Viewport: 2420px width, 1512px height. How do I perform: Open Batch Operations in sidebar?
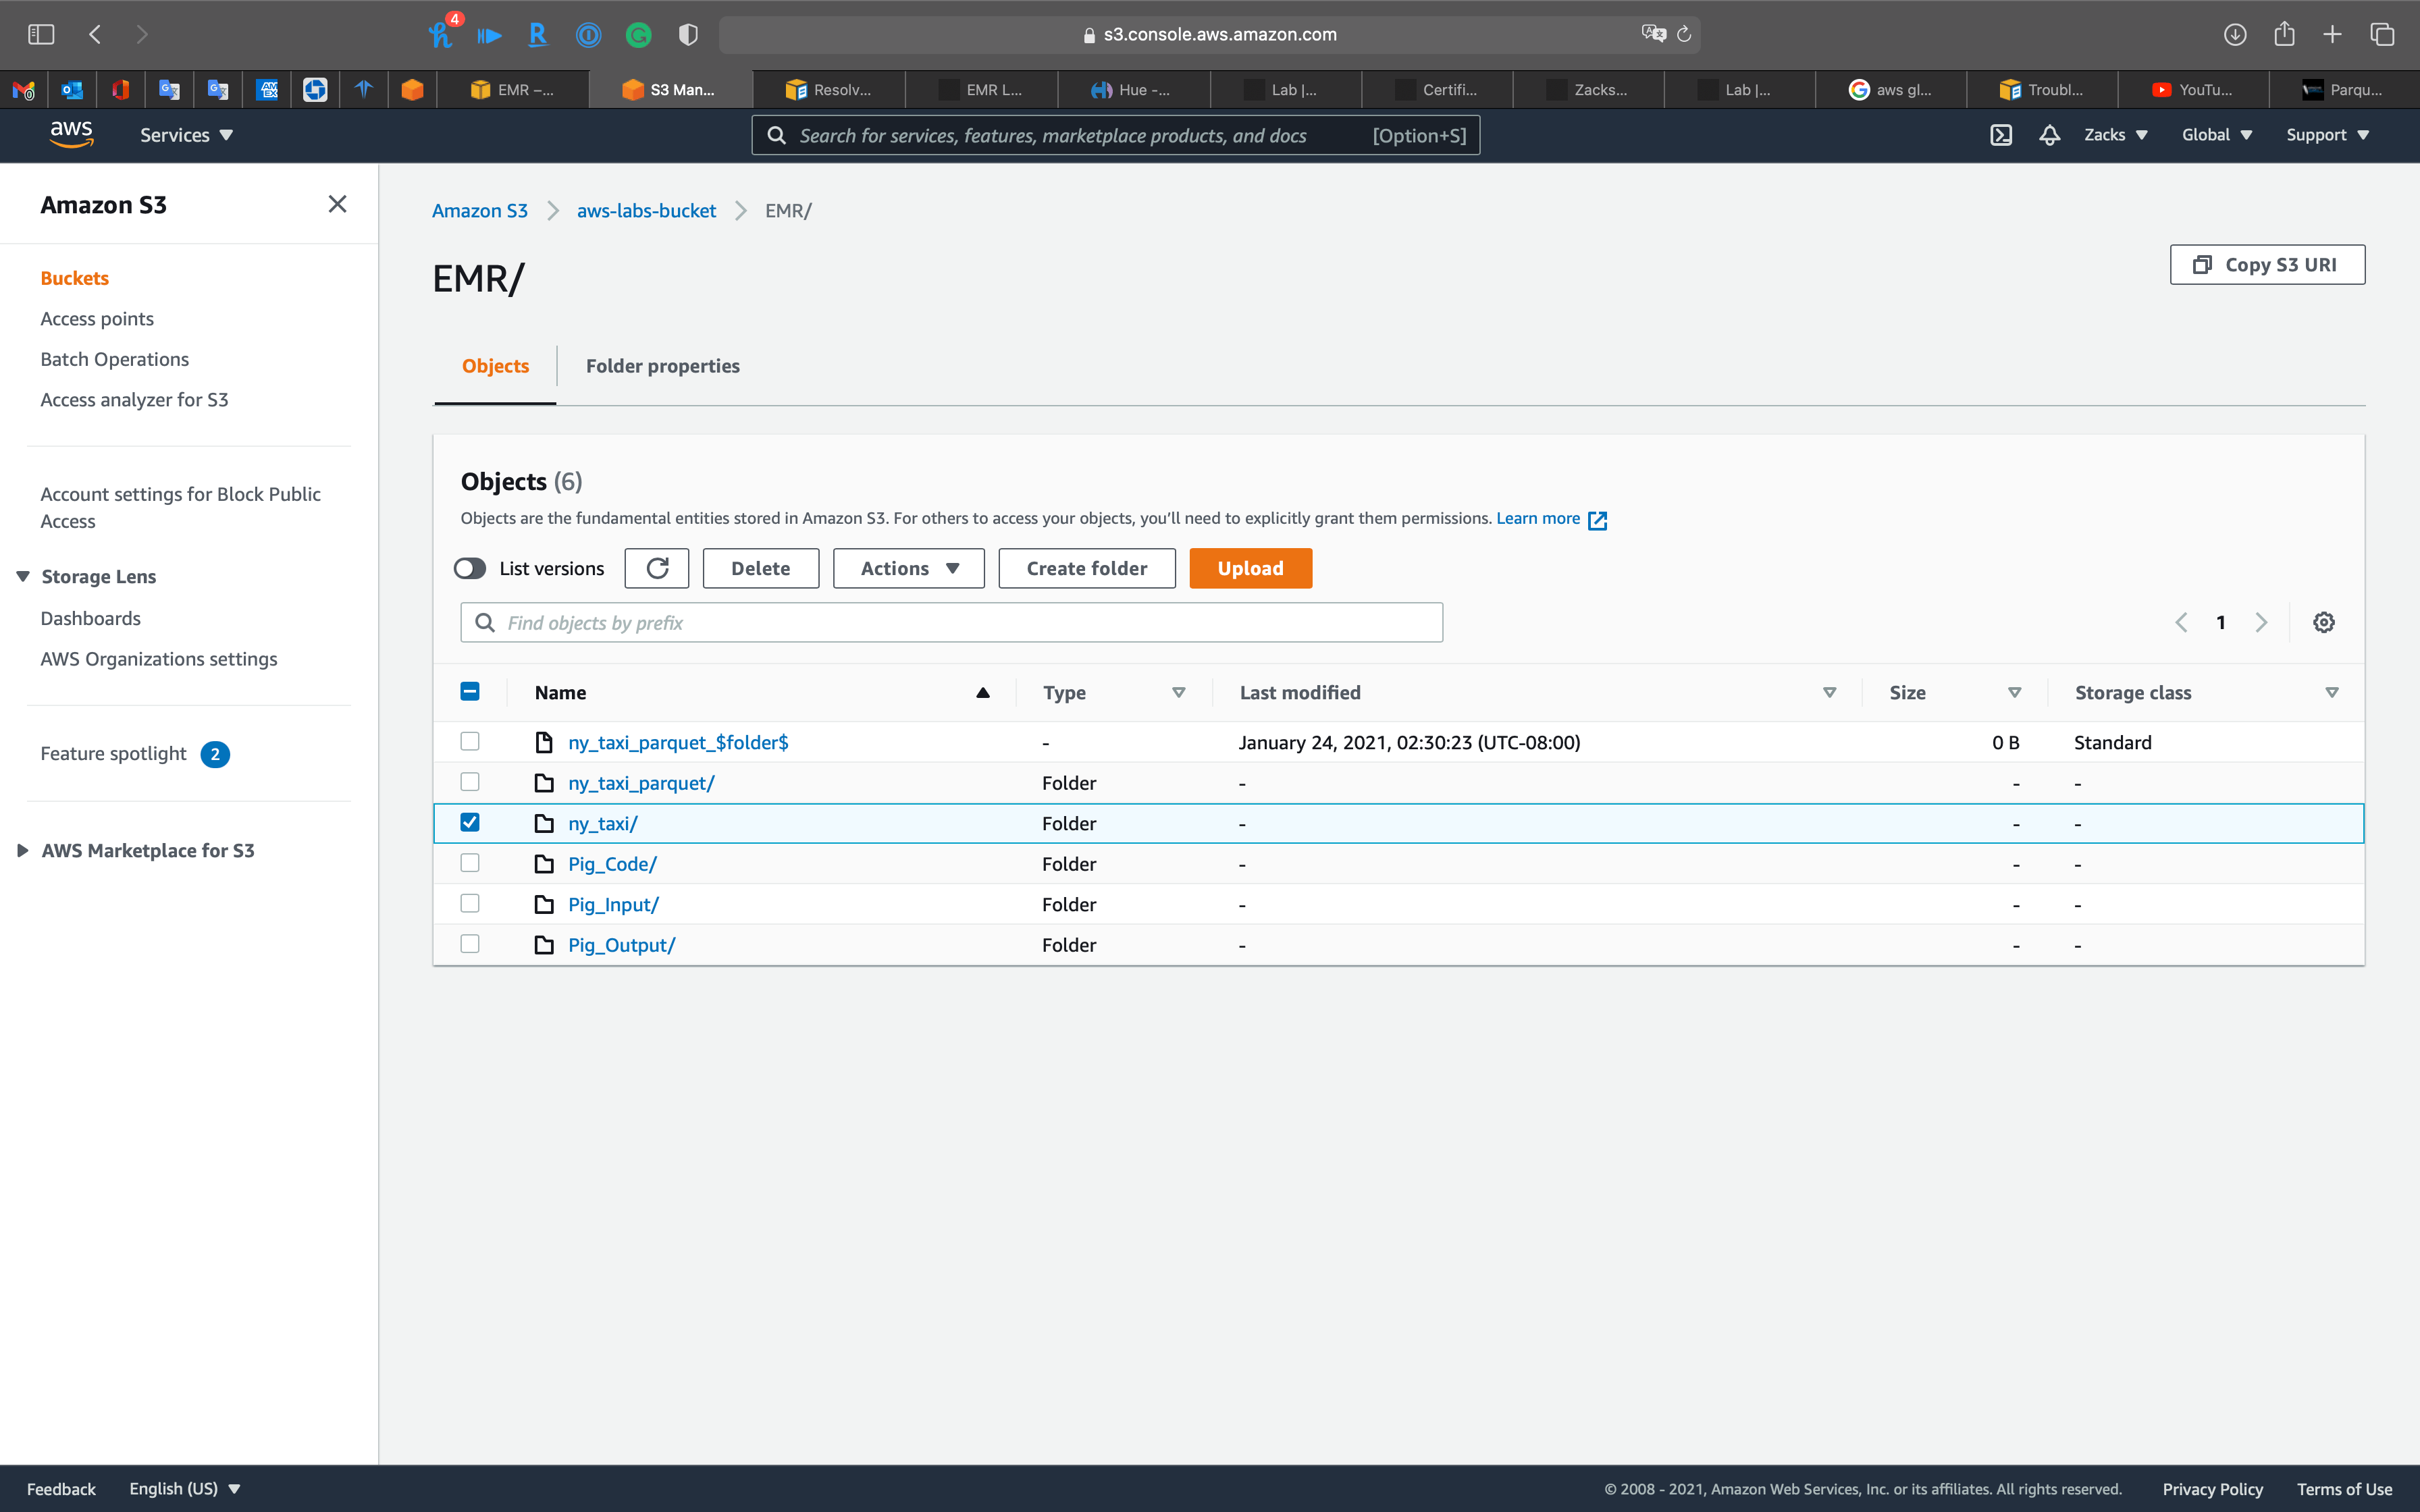[x=114, y=359]
